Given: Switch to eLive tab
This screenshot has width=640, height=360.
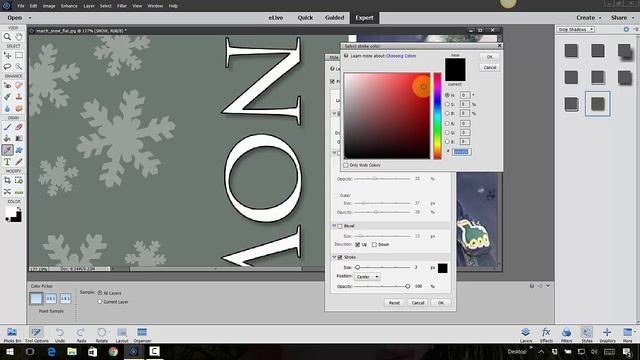Looking at the screenshot, I should pyautogui.click(x=276, y=18).
